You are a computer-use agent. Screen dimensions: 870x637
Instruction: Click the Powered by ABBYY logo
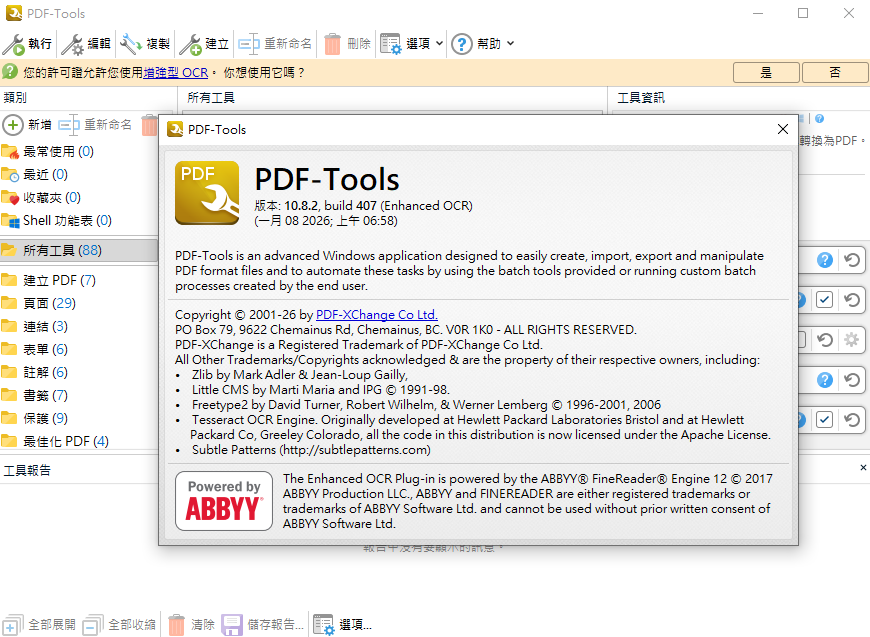point(224,501)
